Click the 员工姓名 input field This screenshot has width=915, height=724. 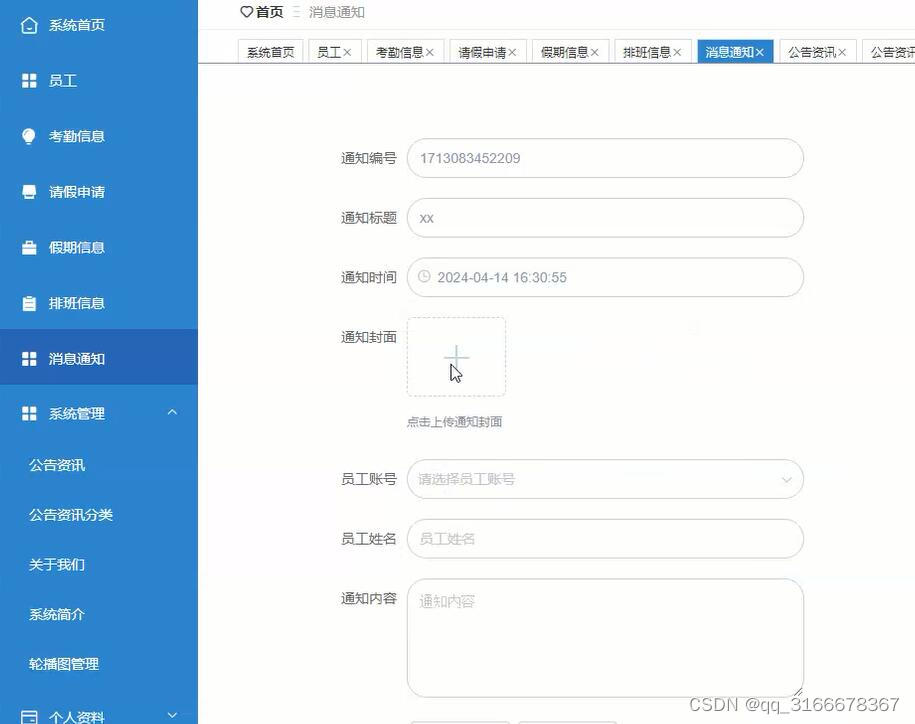(x=605, y=538)
